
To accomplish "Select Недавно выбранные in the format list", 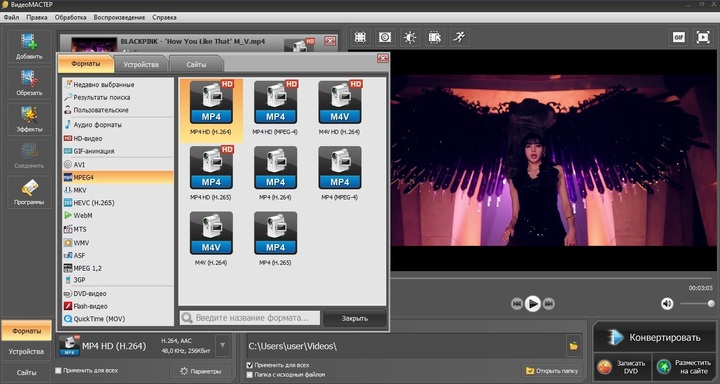I will tap(118, 85).
